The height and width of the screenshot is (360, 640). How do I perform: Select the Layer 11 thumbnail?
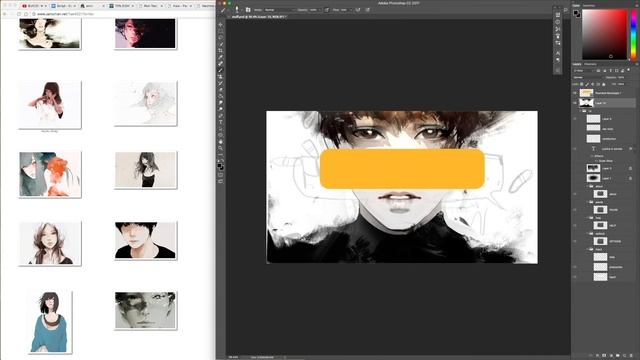coord(587,103)
